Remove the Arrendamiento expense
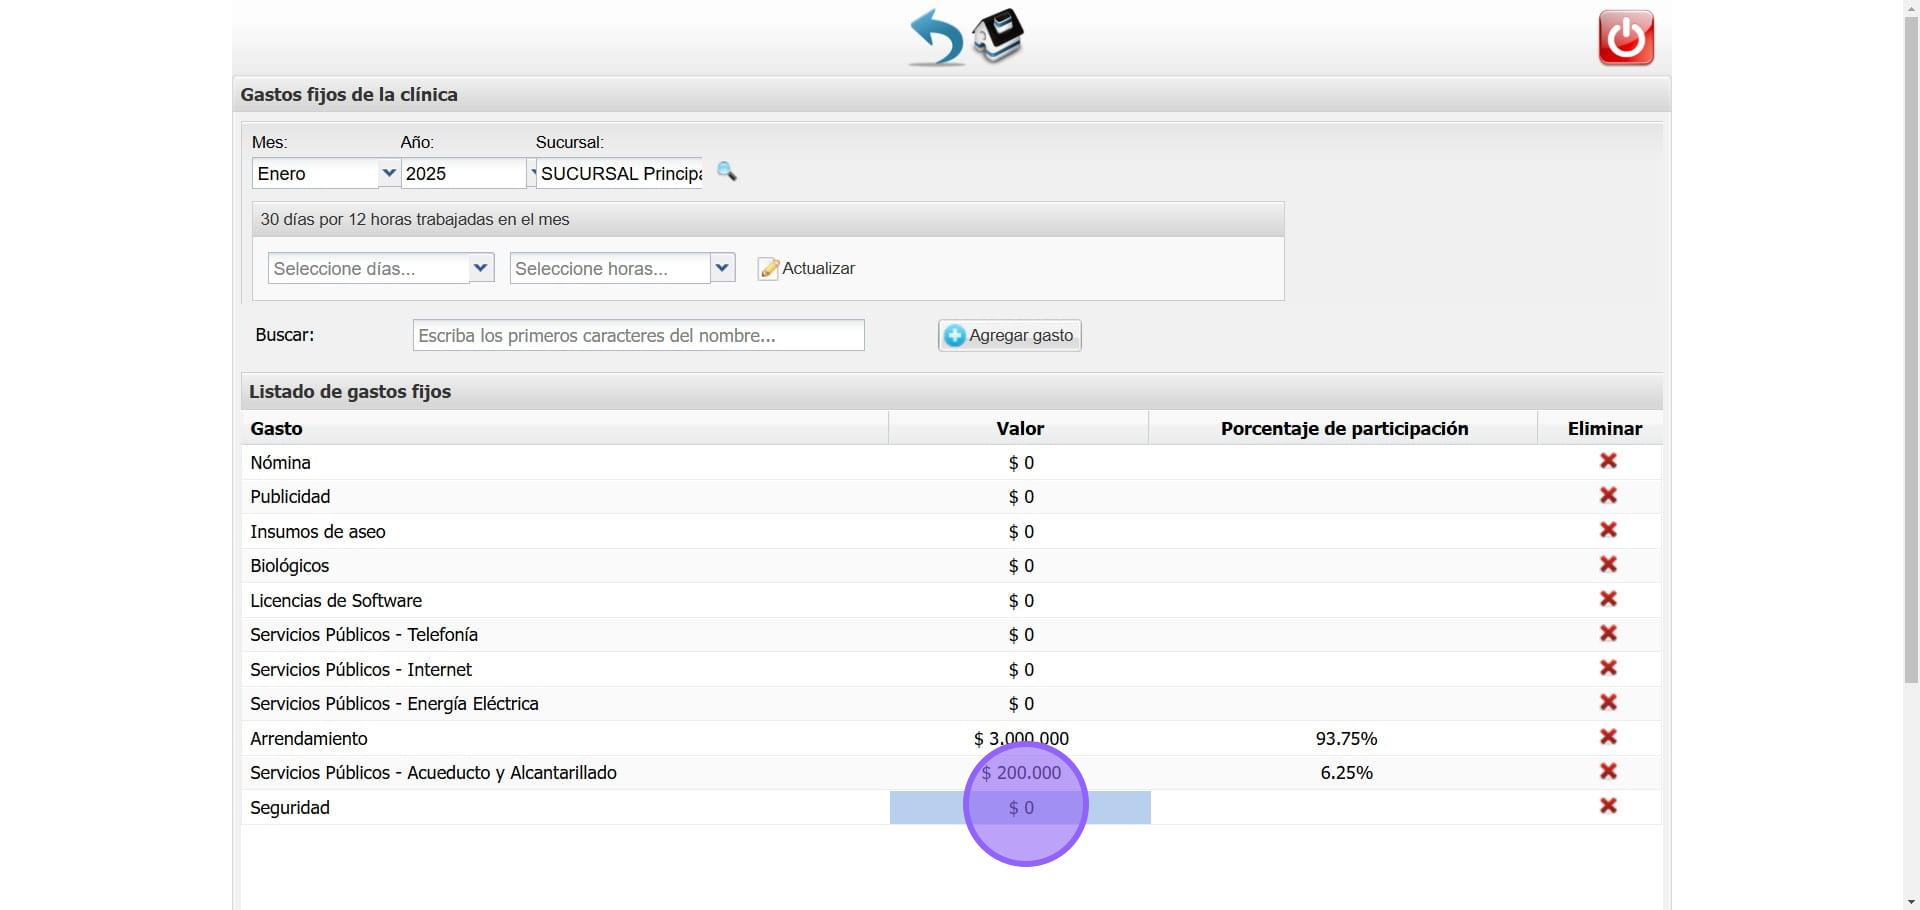Viewport: 1920px width, 910px height. [1608, 737]
